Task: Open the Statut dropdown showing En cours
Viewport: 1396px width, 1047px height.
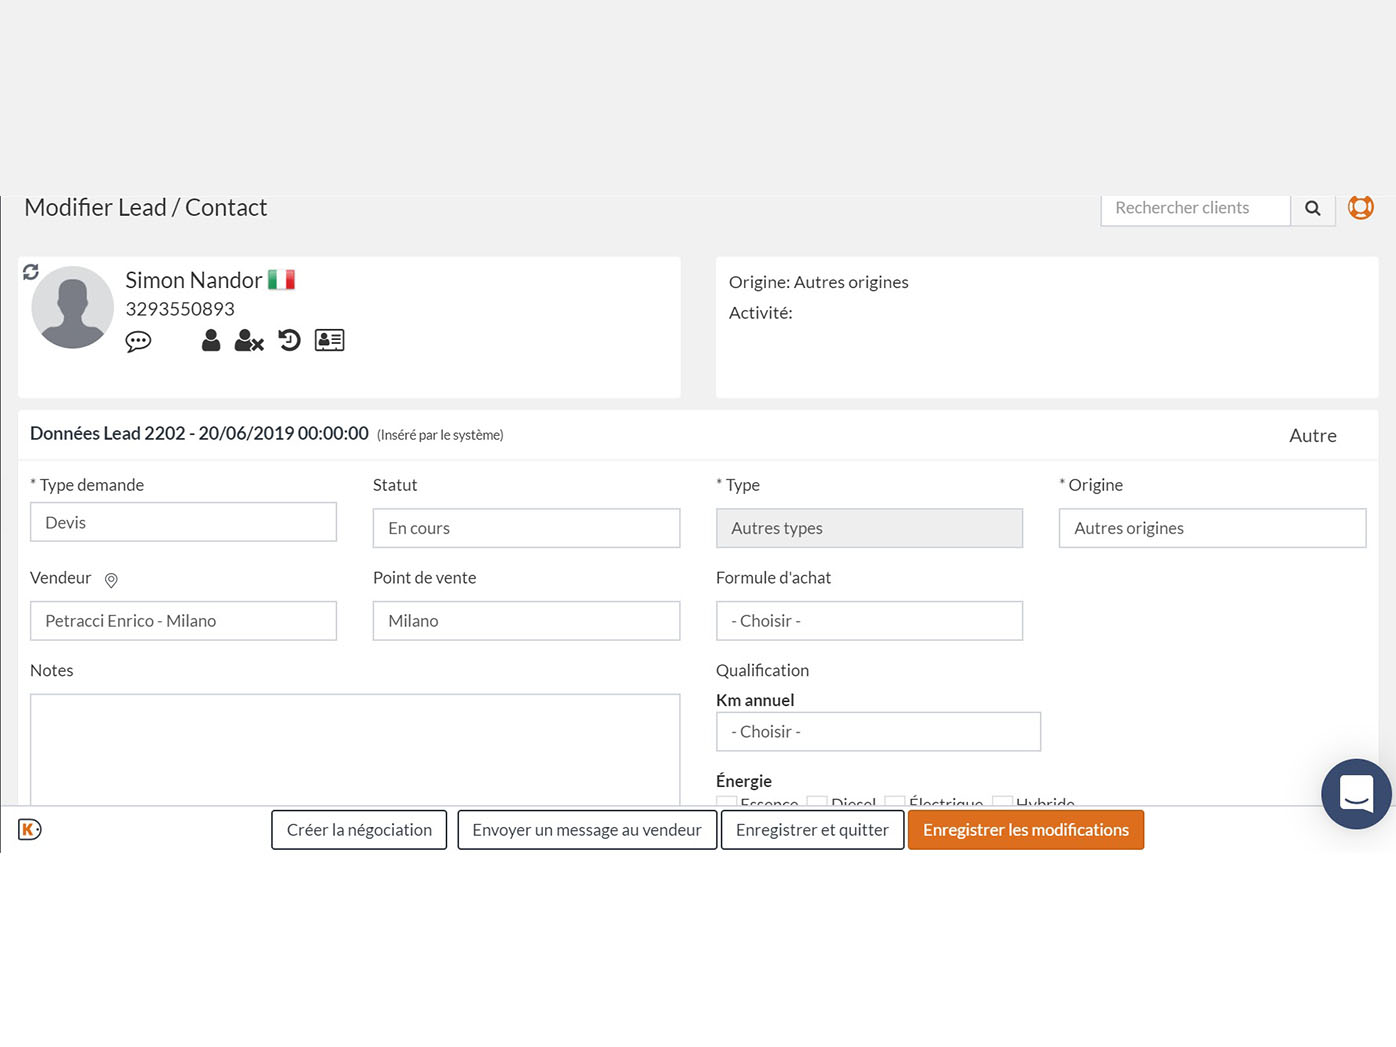Action: [x=526, y=528]
